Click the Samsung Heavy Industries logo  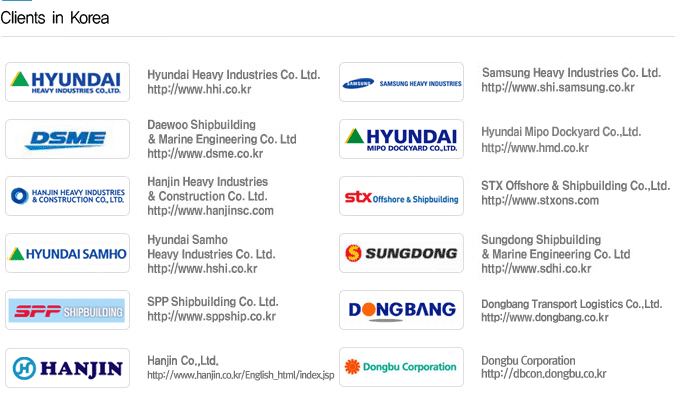pyautogui.click(x=401, y=82)
